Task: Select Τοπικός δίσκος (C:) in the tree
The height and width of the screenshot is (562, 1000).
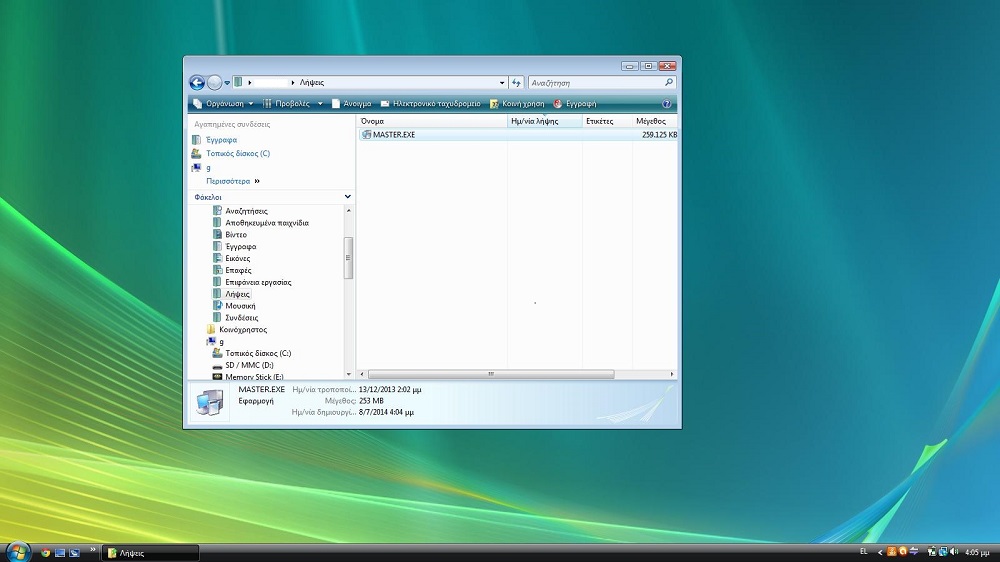Action: [258, 353]
